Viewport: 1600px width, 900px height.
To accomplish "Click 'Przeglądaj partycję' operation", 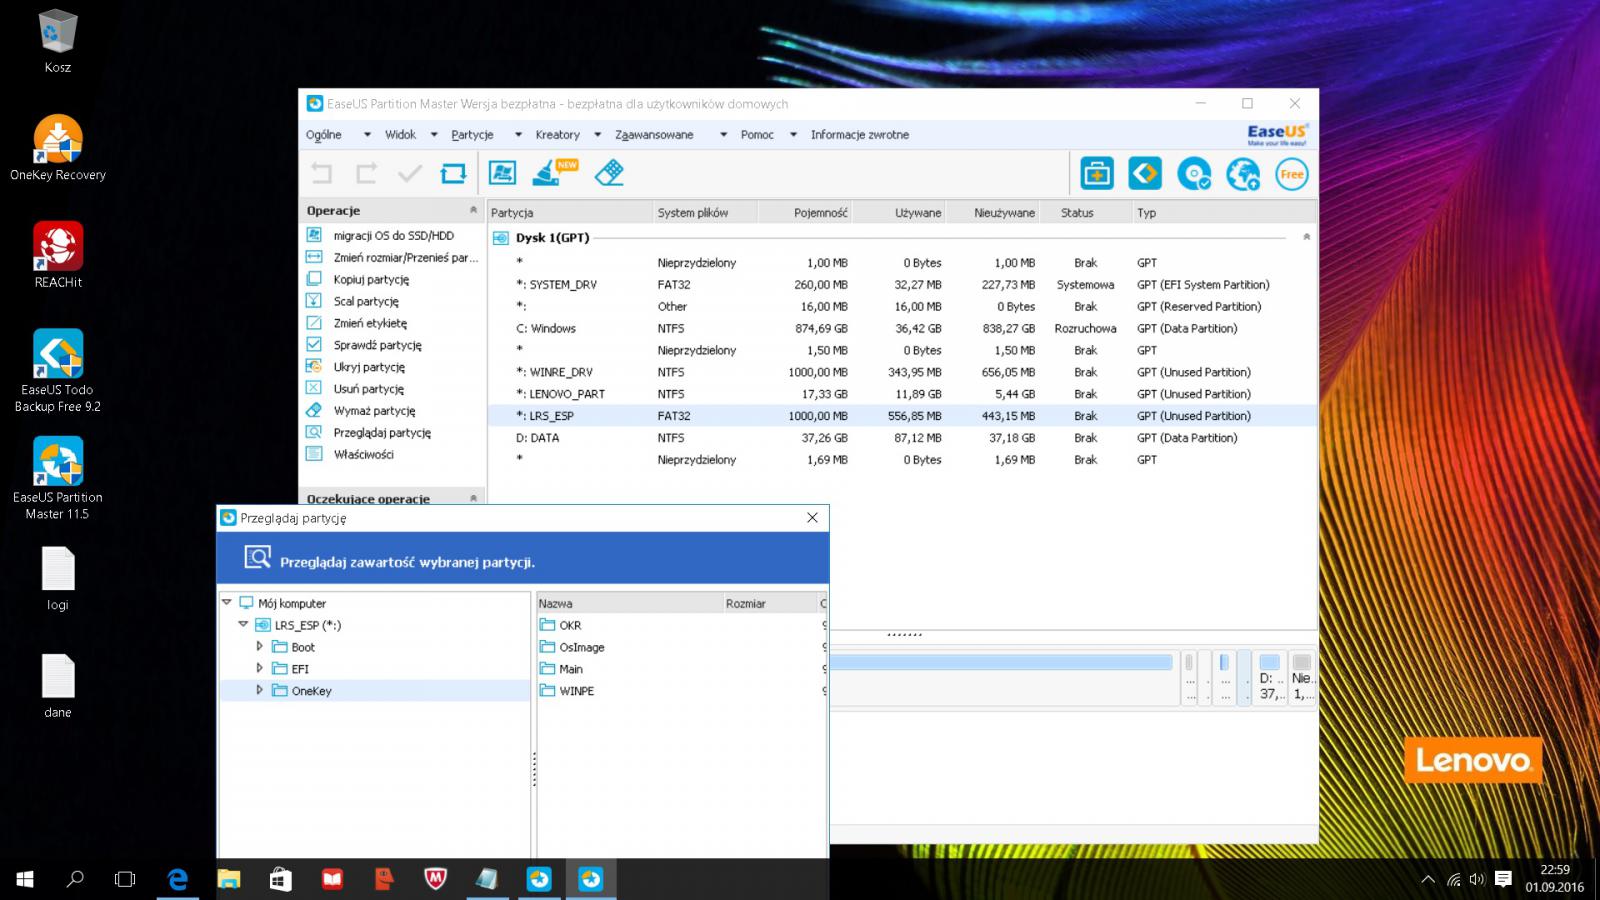I will tap(382, 433).
